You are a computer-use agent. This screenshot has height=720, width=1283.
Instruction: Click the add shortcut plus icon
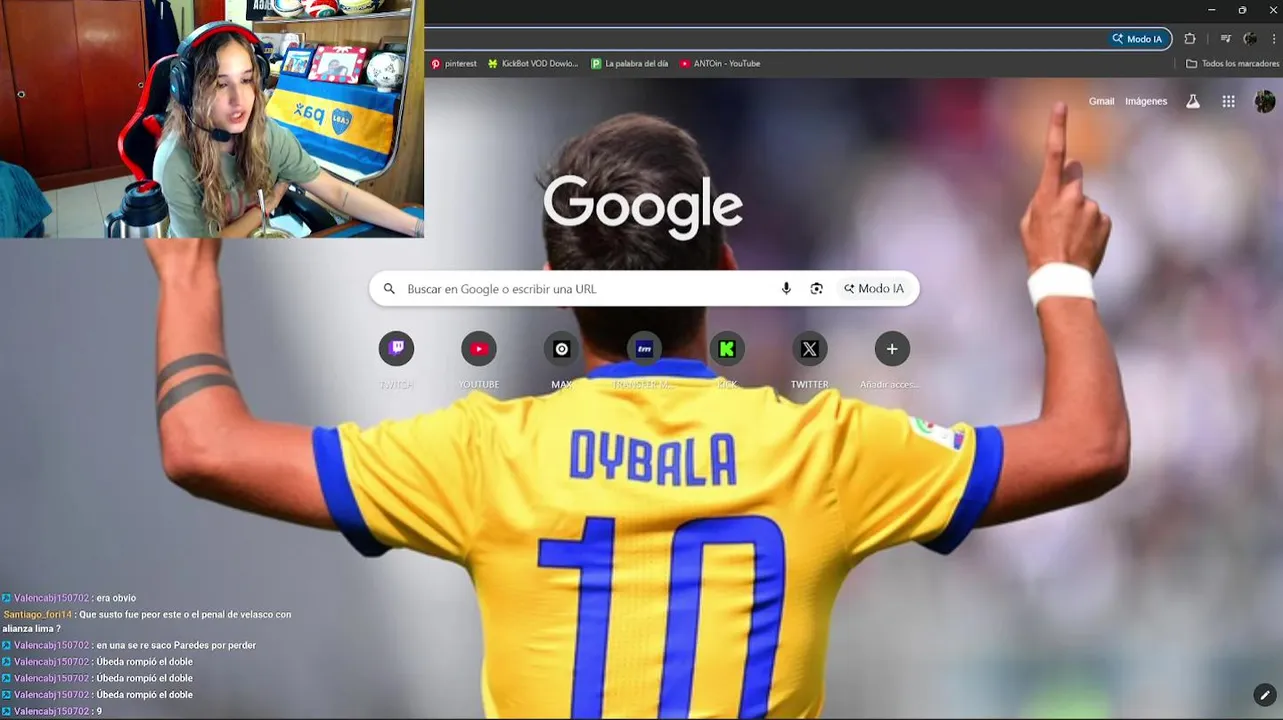click(892, 349)
